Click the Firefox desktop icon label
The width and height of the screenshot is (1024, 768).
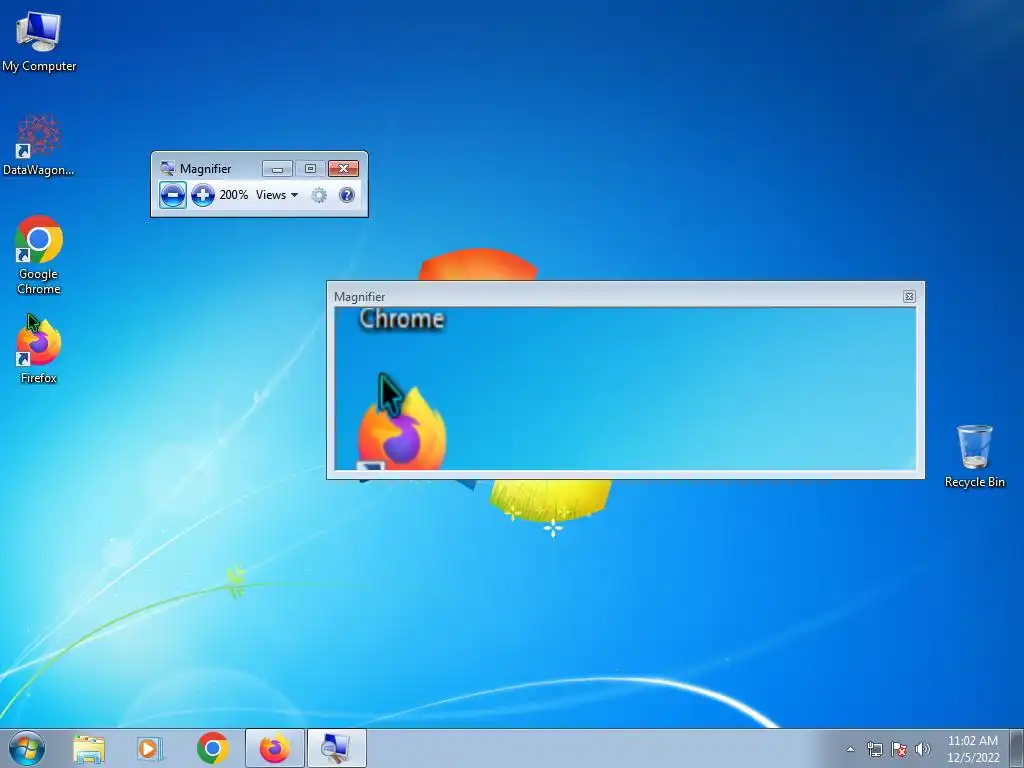[39, 378]
